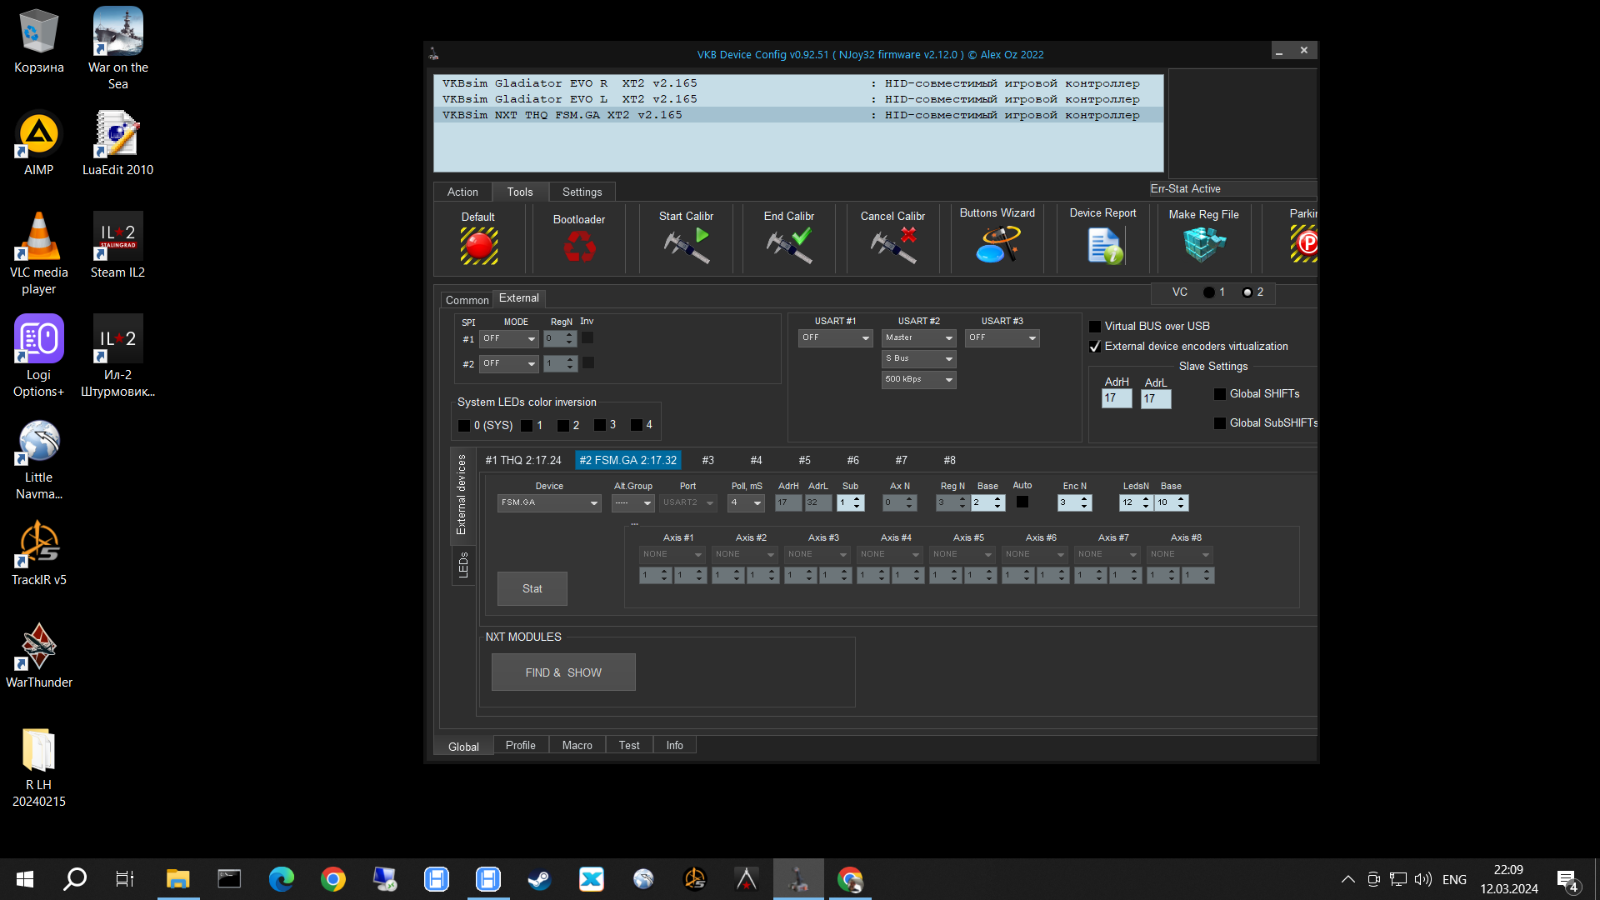Open the TrackIR v5 shortcut

click(x=39, y=553)
